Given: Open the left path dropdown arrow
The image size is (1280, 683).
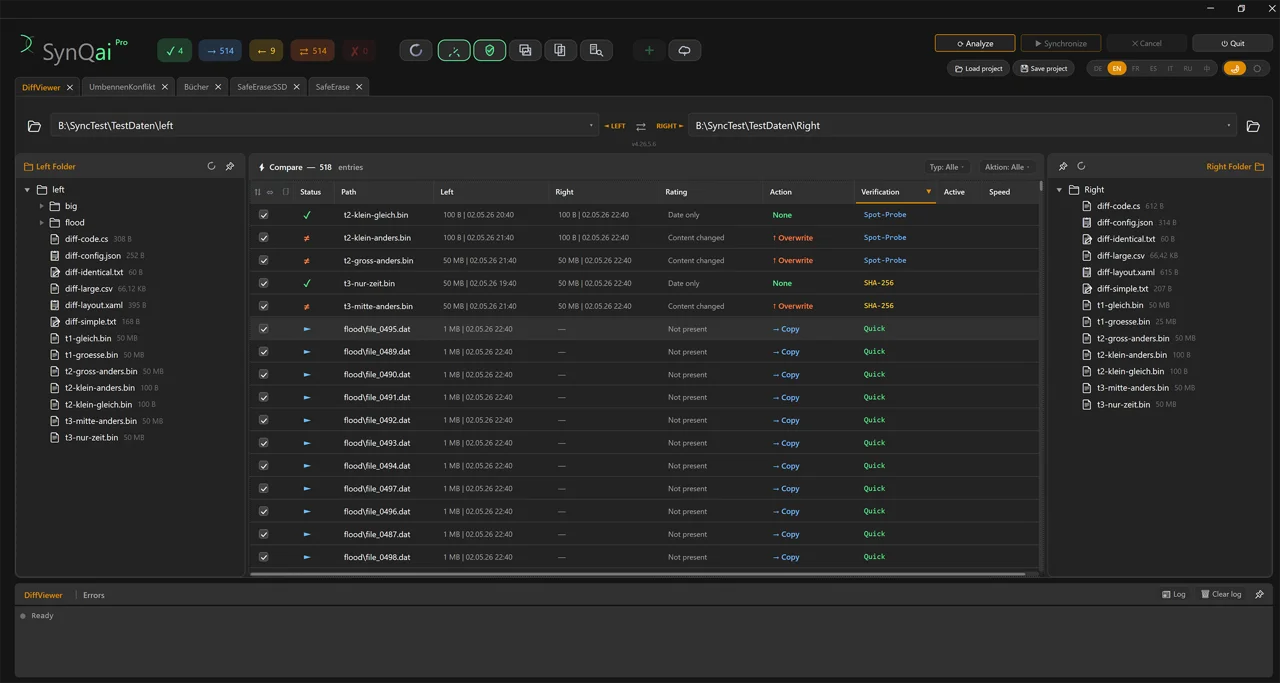Looking at the screenshot, I should coord(592,126).
